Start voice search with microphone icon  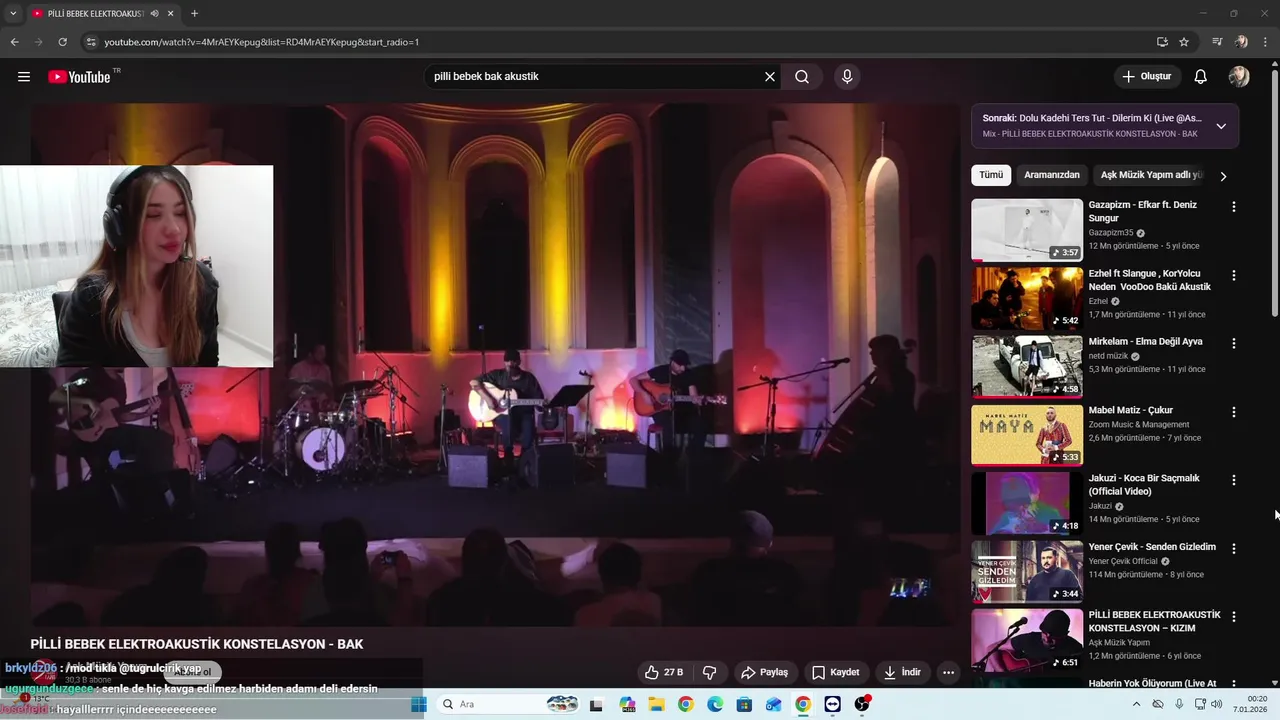[x=847, y=77]
